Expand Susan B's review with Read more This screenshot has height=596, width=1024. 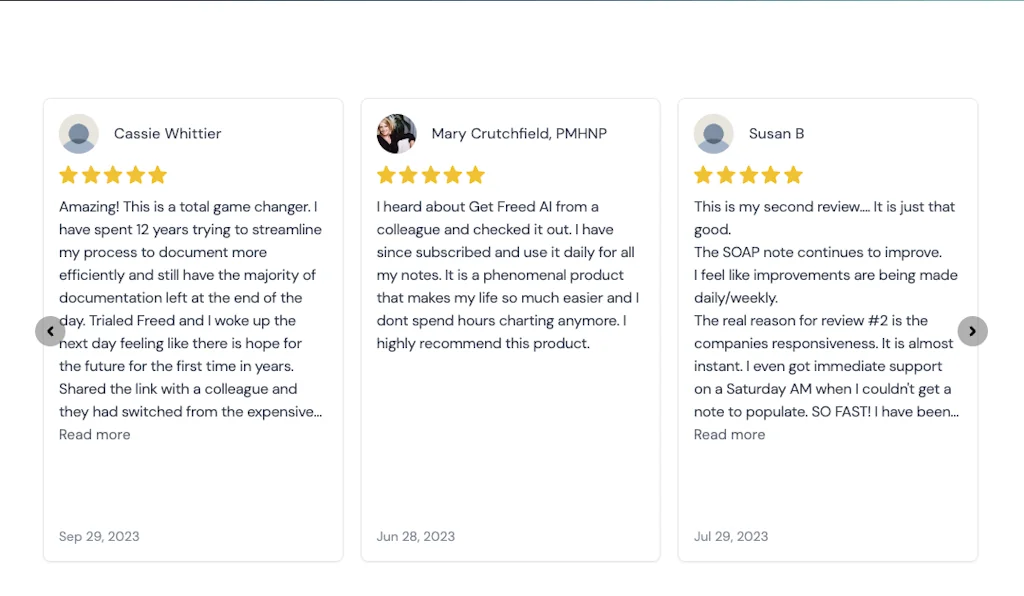coord(729,434)
